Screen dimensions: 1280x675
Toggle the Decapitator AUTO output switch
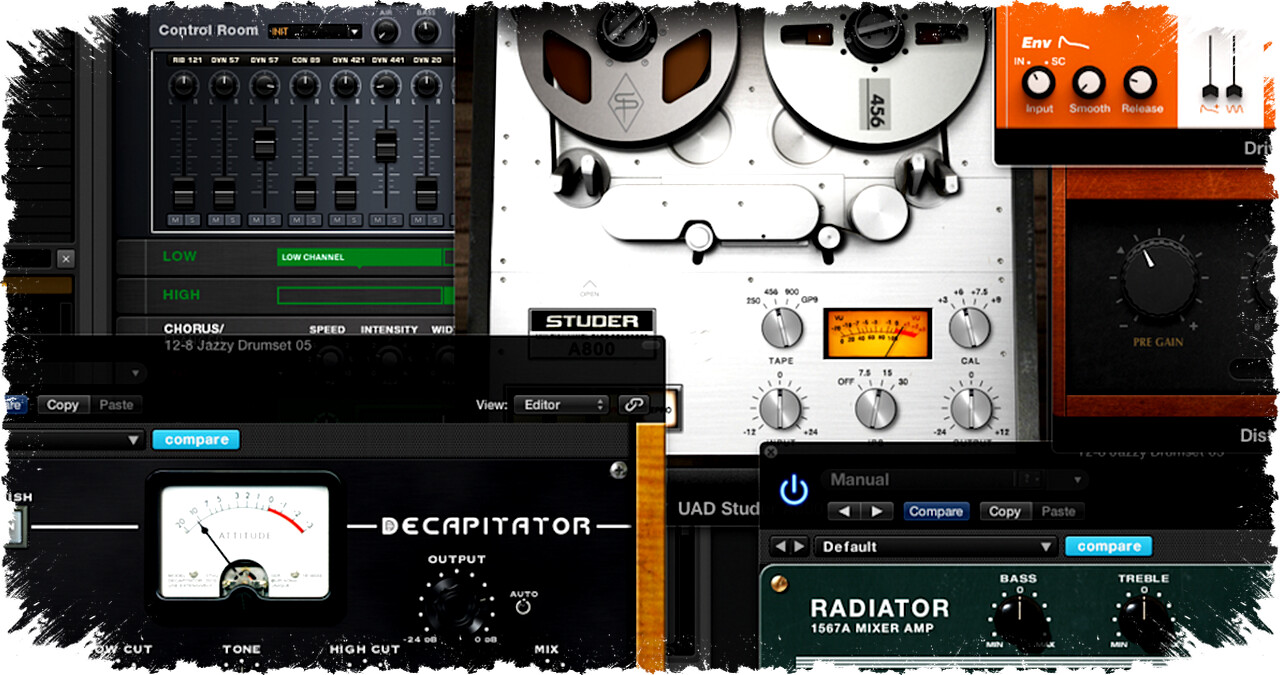523,607
